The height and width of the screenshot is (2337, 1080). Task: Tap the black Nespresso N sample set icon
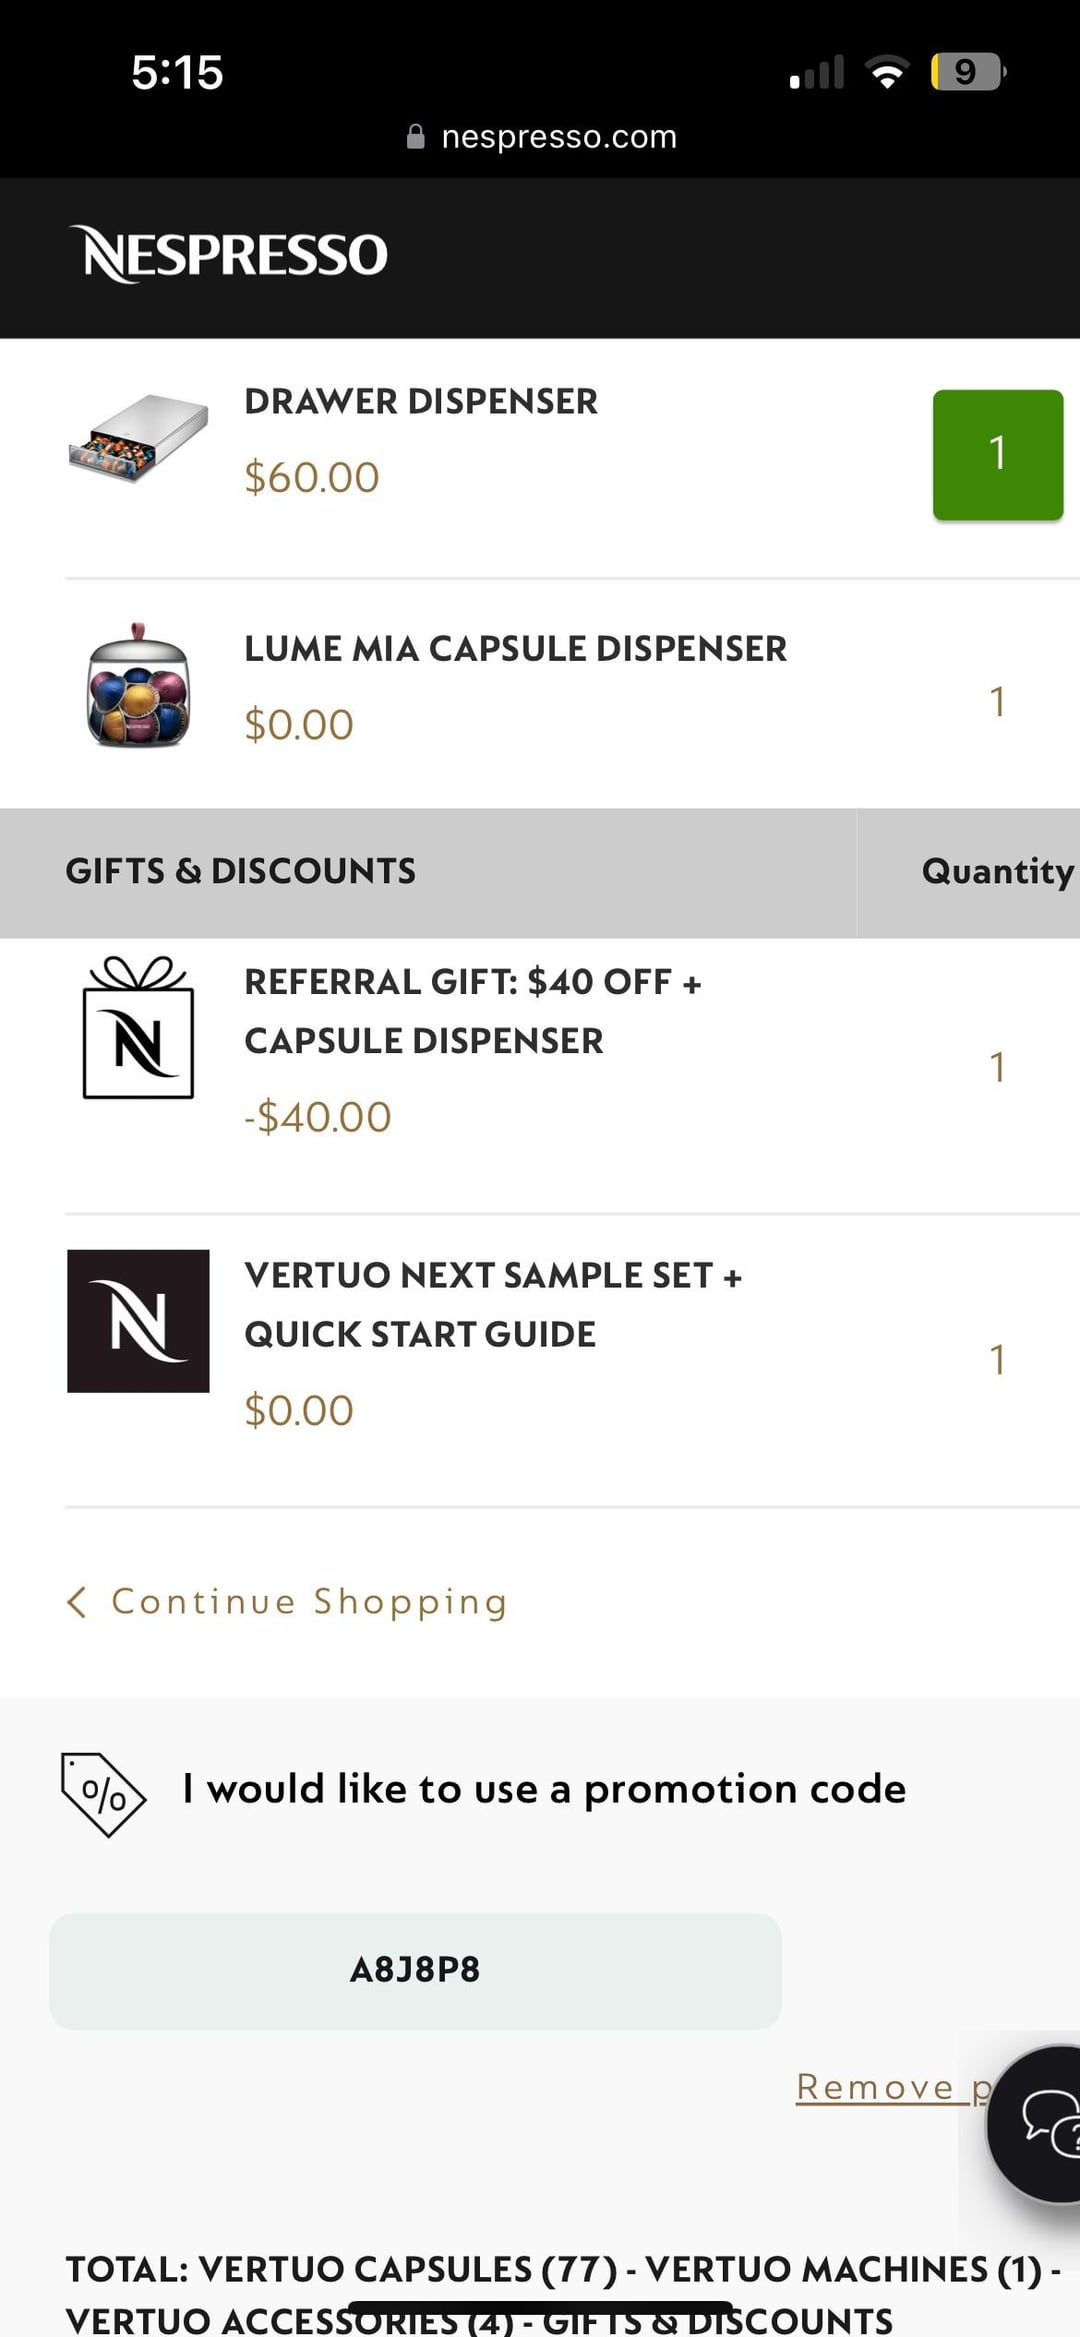(x=138, y=1320)
